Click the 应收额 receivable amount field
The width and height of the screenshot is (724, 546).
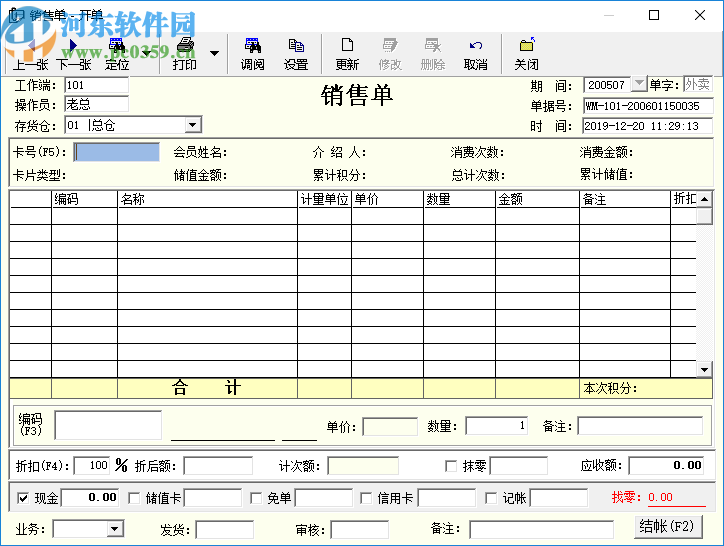click(x=667, y=466)
